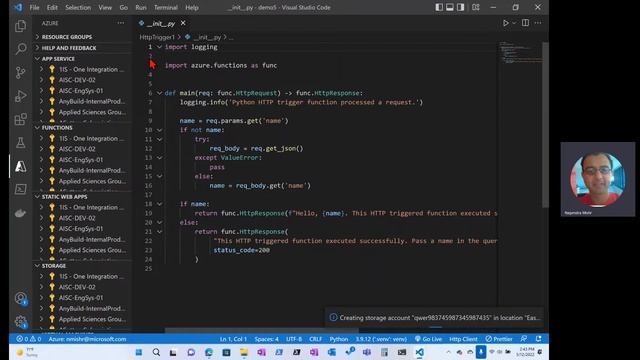Click the 3.9.12 venv interpreter selector

click(x=381, y=339)
